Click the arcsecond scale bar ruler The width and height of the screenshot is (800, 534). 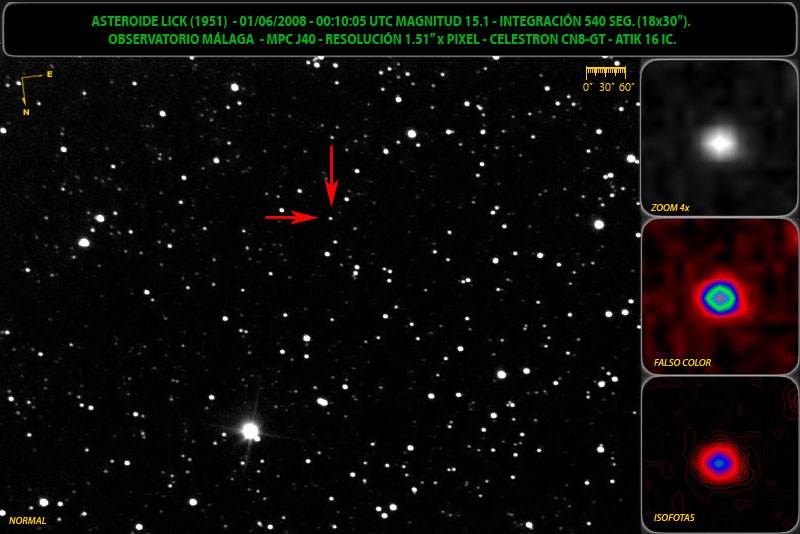pos(606,71)
